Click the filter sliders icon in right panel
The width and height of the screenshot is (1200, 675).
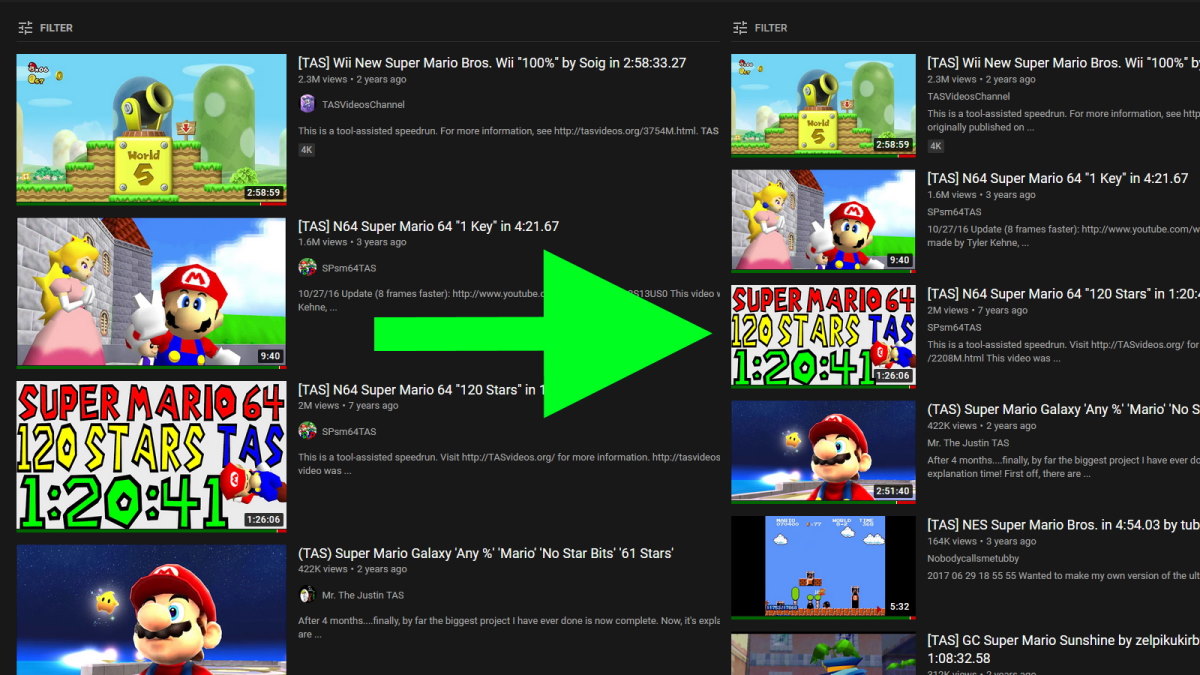tap(740, 28)
